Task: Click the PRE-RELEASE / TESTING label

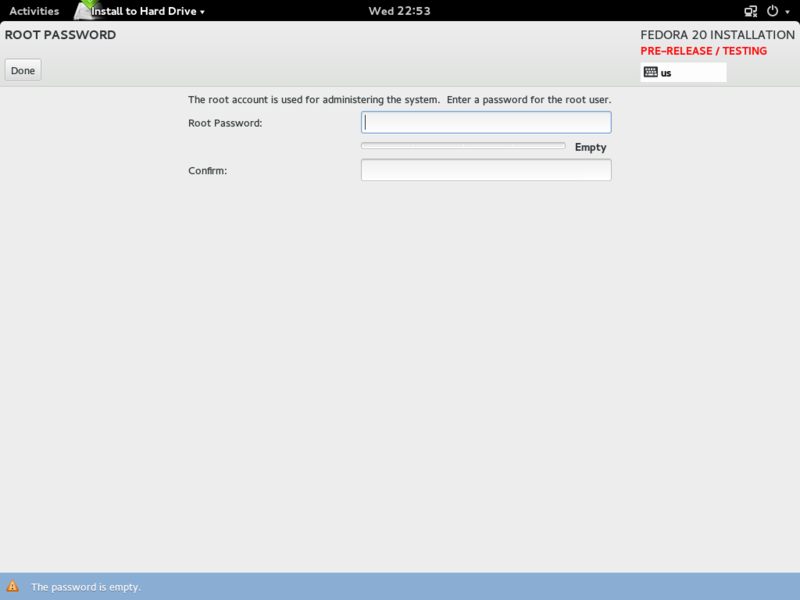Action: tap(704, 50)
